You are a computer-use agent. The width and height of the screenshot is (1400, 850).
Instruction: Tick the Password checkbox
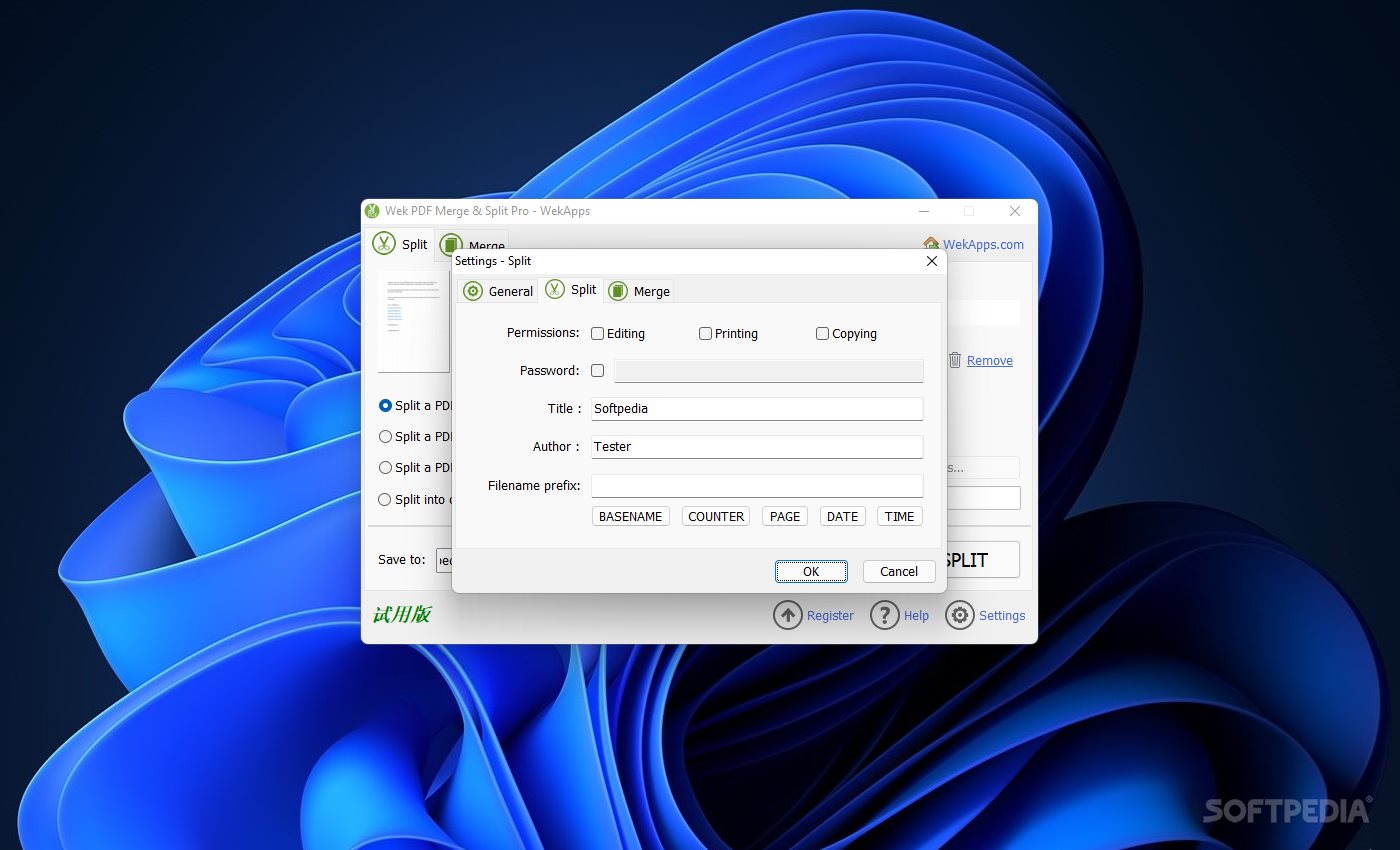click(597, 370)
